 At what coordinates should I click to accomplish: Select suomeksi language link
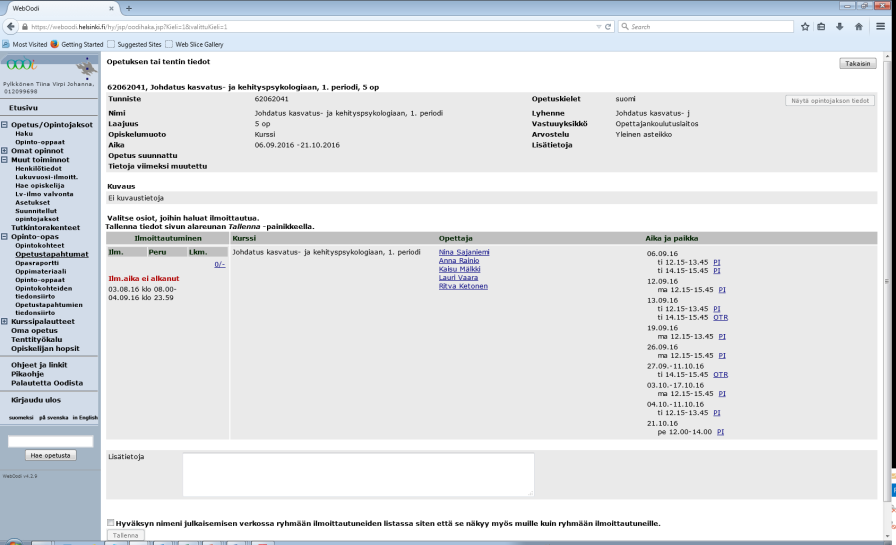coord(21,418)
